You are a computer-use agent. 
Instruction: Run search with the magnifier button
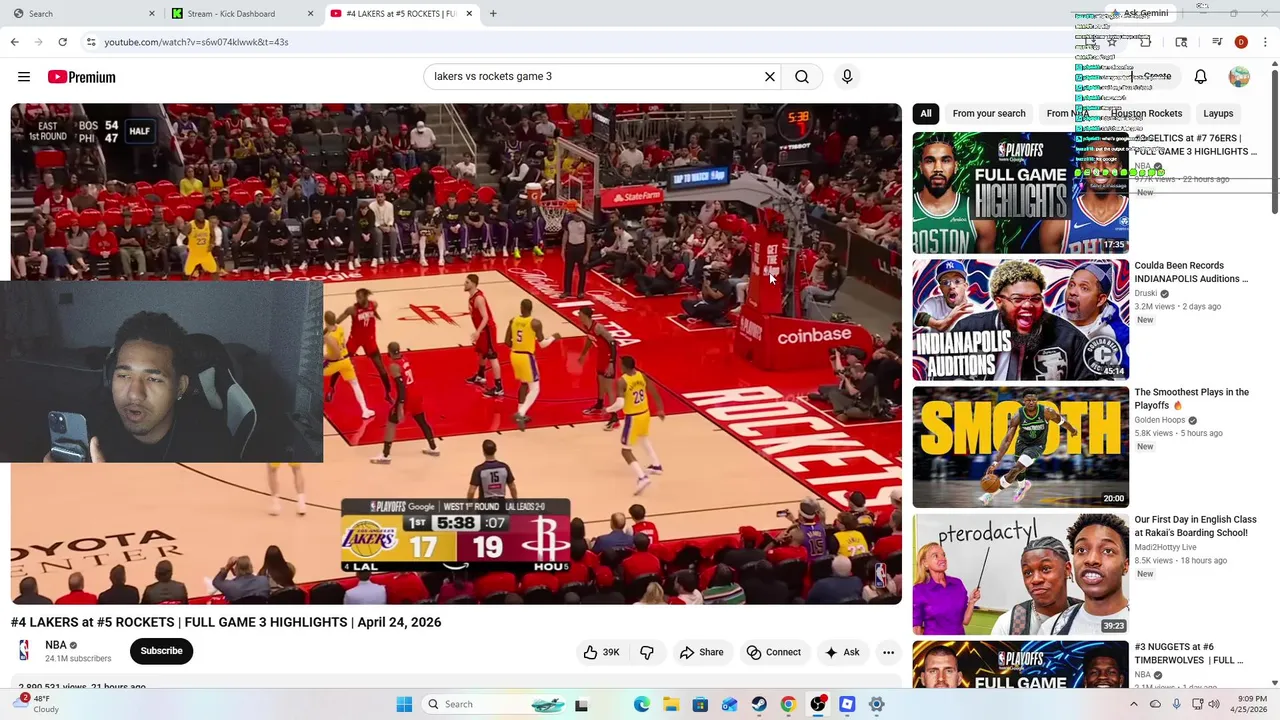[x=802, y=76]
